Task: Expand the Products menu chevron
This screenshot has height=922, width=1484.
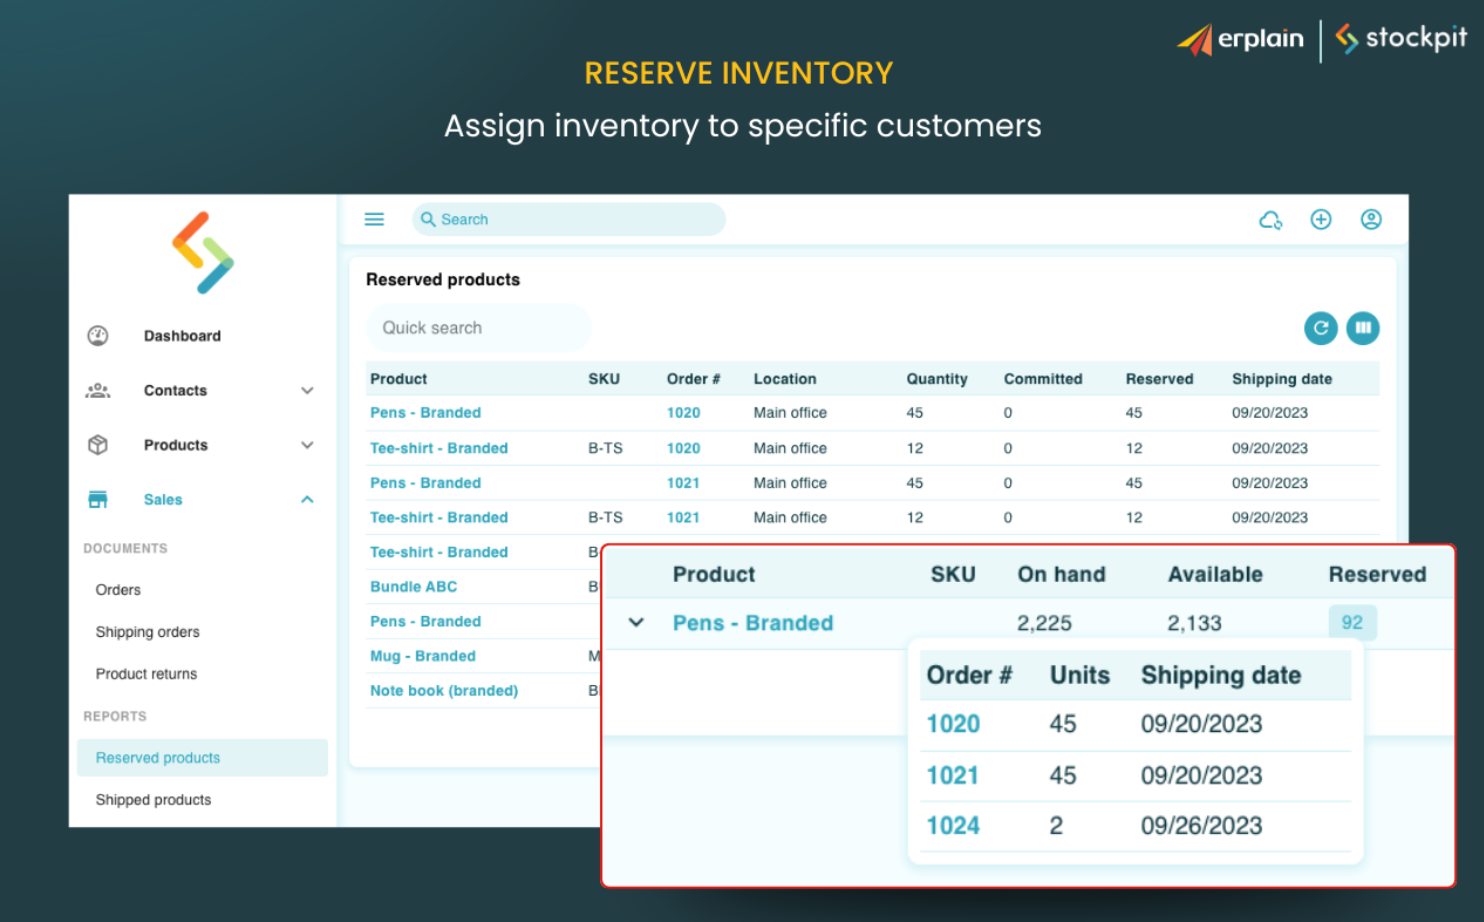Action: [x=307, y=445]
